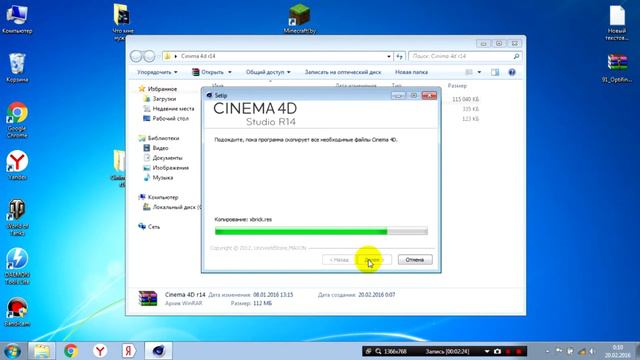Click the Далее button in Setup

373,260
